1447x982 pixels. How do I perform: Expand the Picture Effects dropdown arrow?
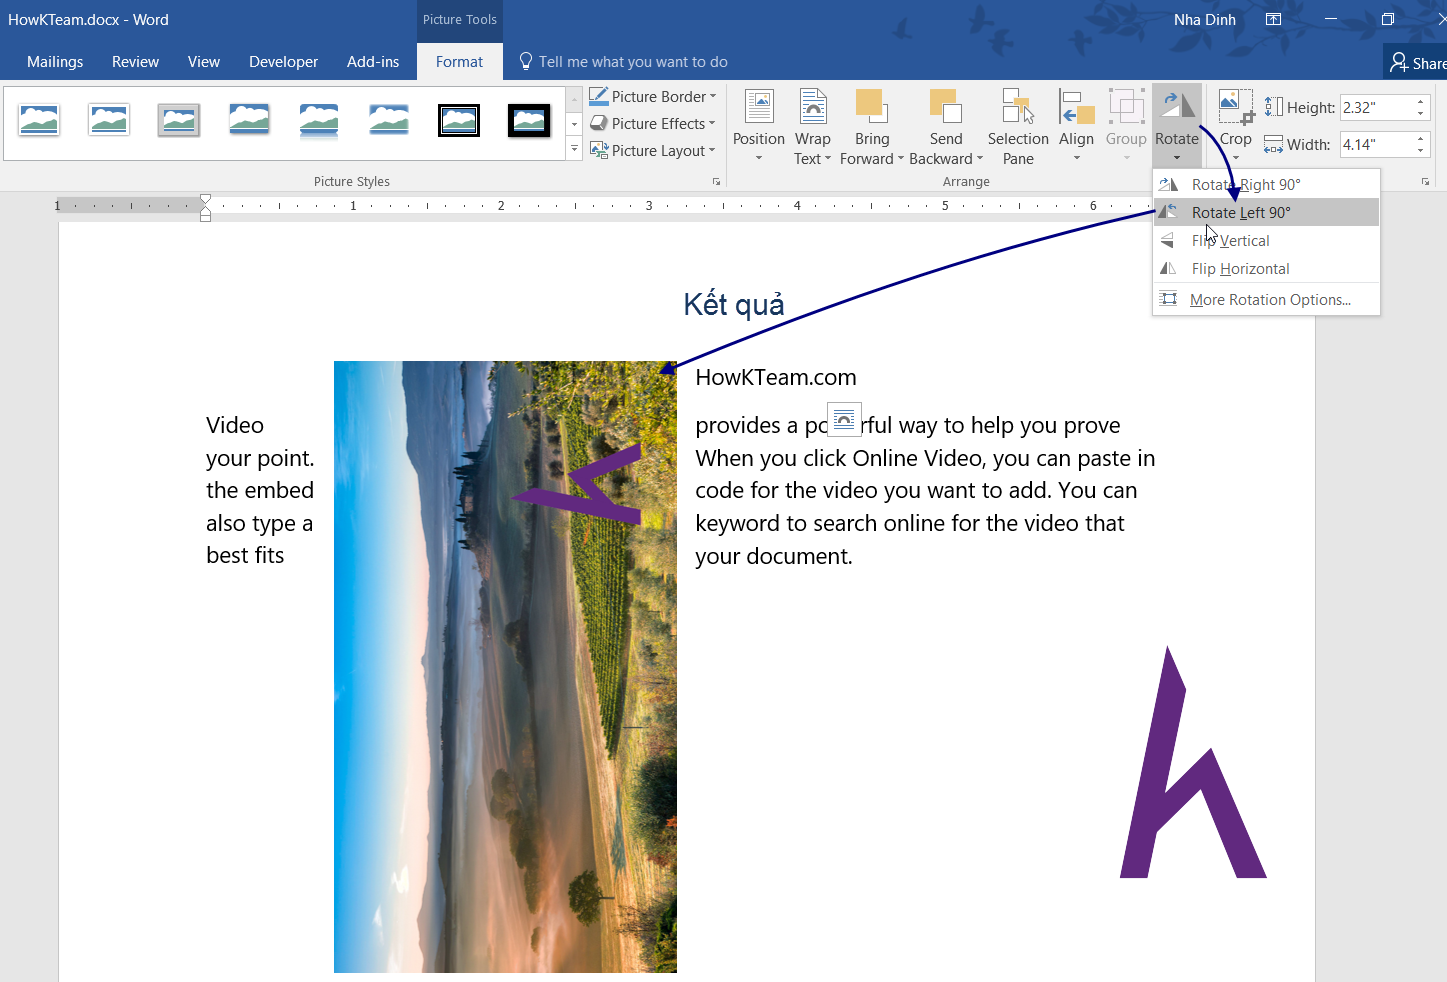coord(712,123)
